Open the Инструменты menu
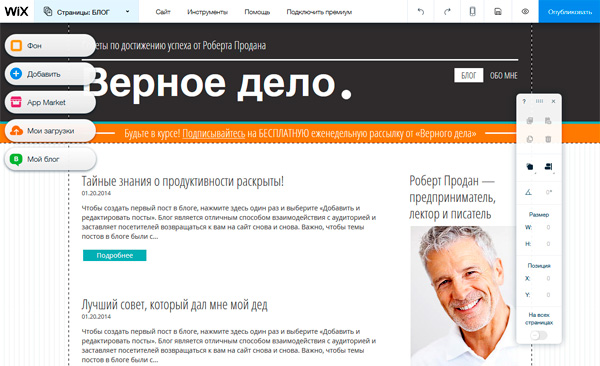Image resolution: width=600 pixels, height=366 pixels. (x=207, y=12)
